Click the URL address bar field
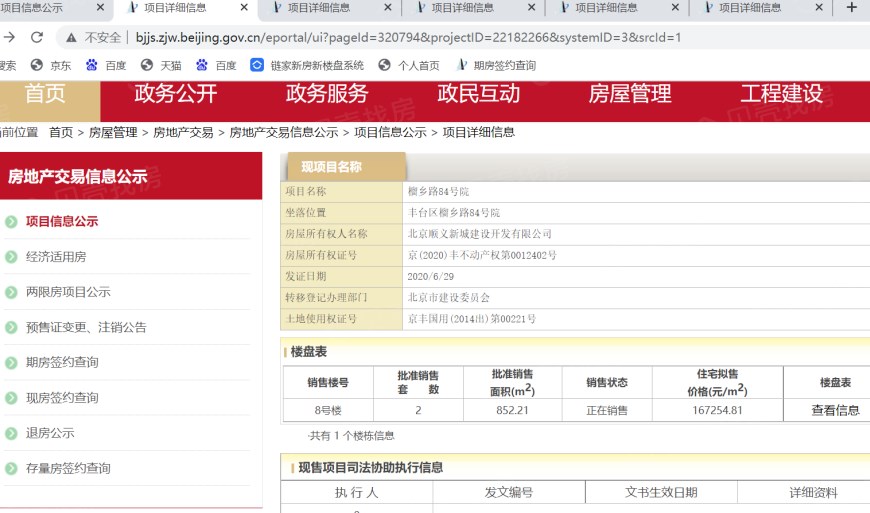 (x=450, y=38)
